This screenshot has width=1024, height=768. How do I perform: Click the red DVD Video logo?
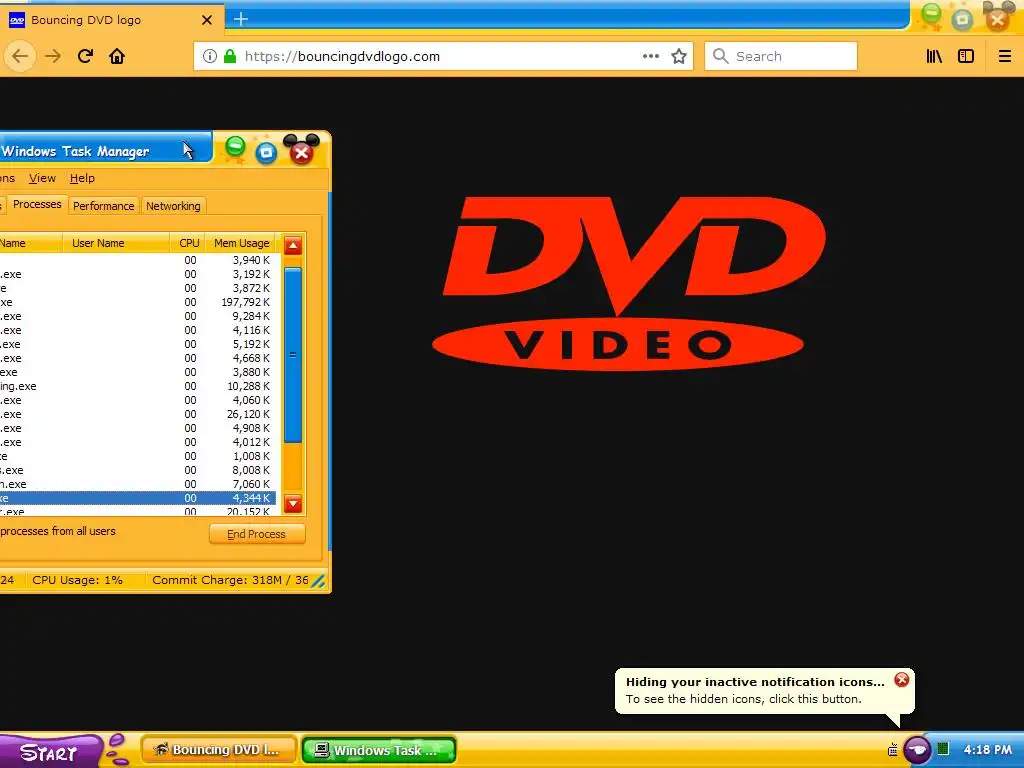click(627, 283)
